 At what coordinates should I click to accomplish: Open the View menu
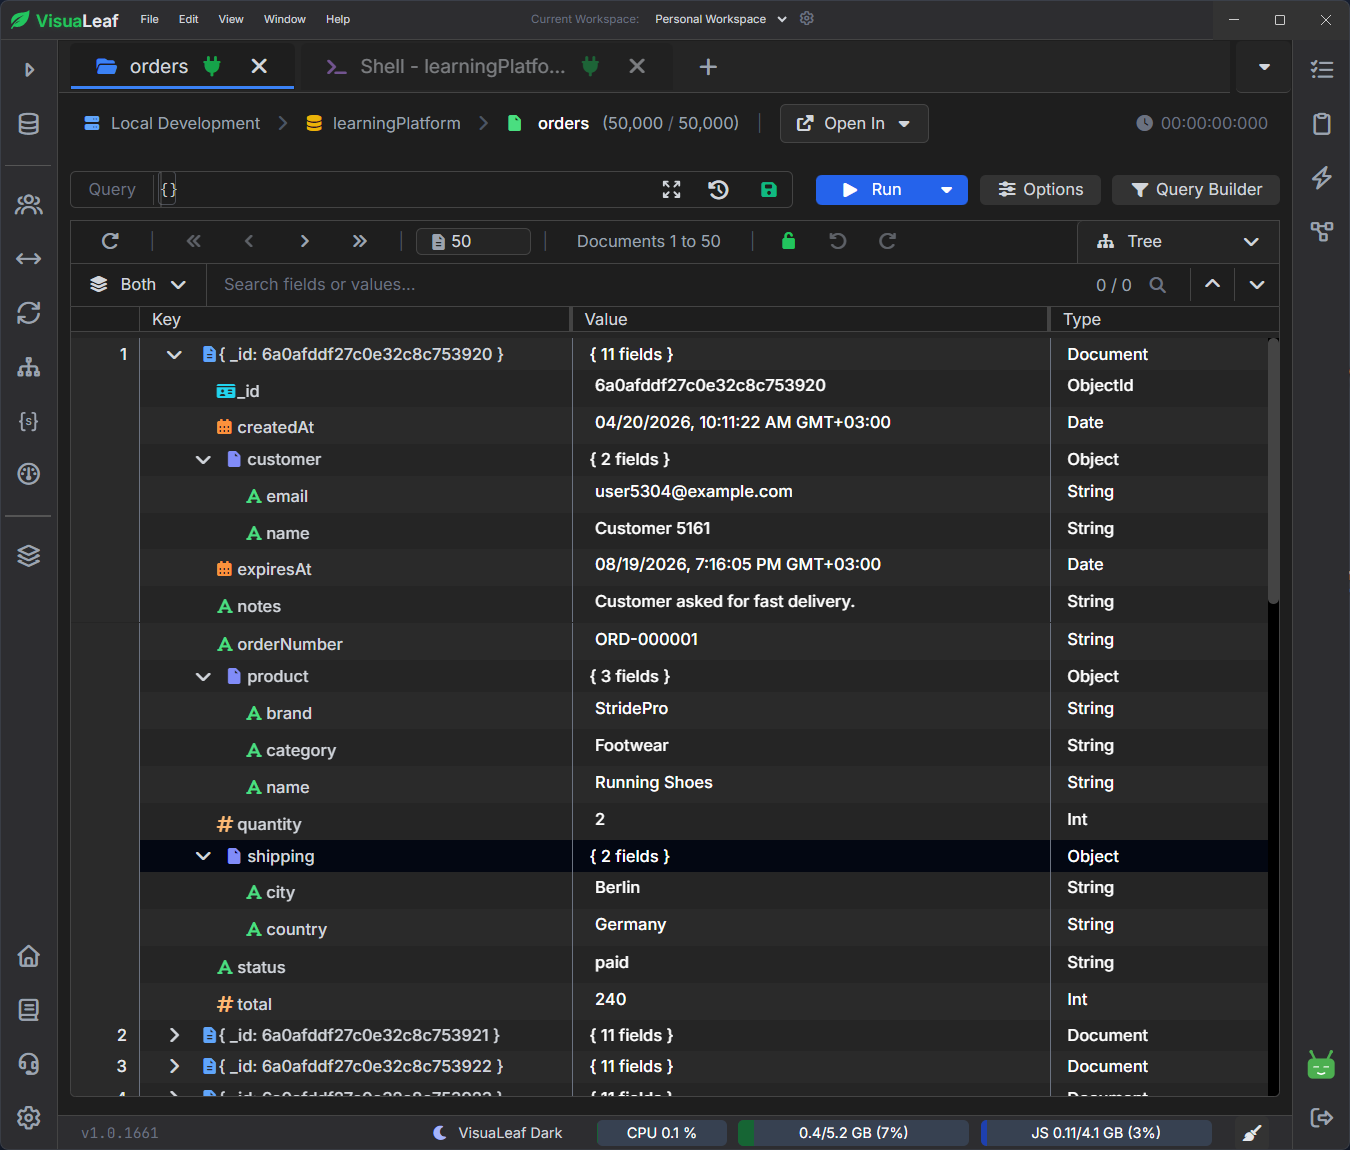[x=231, y=19]
